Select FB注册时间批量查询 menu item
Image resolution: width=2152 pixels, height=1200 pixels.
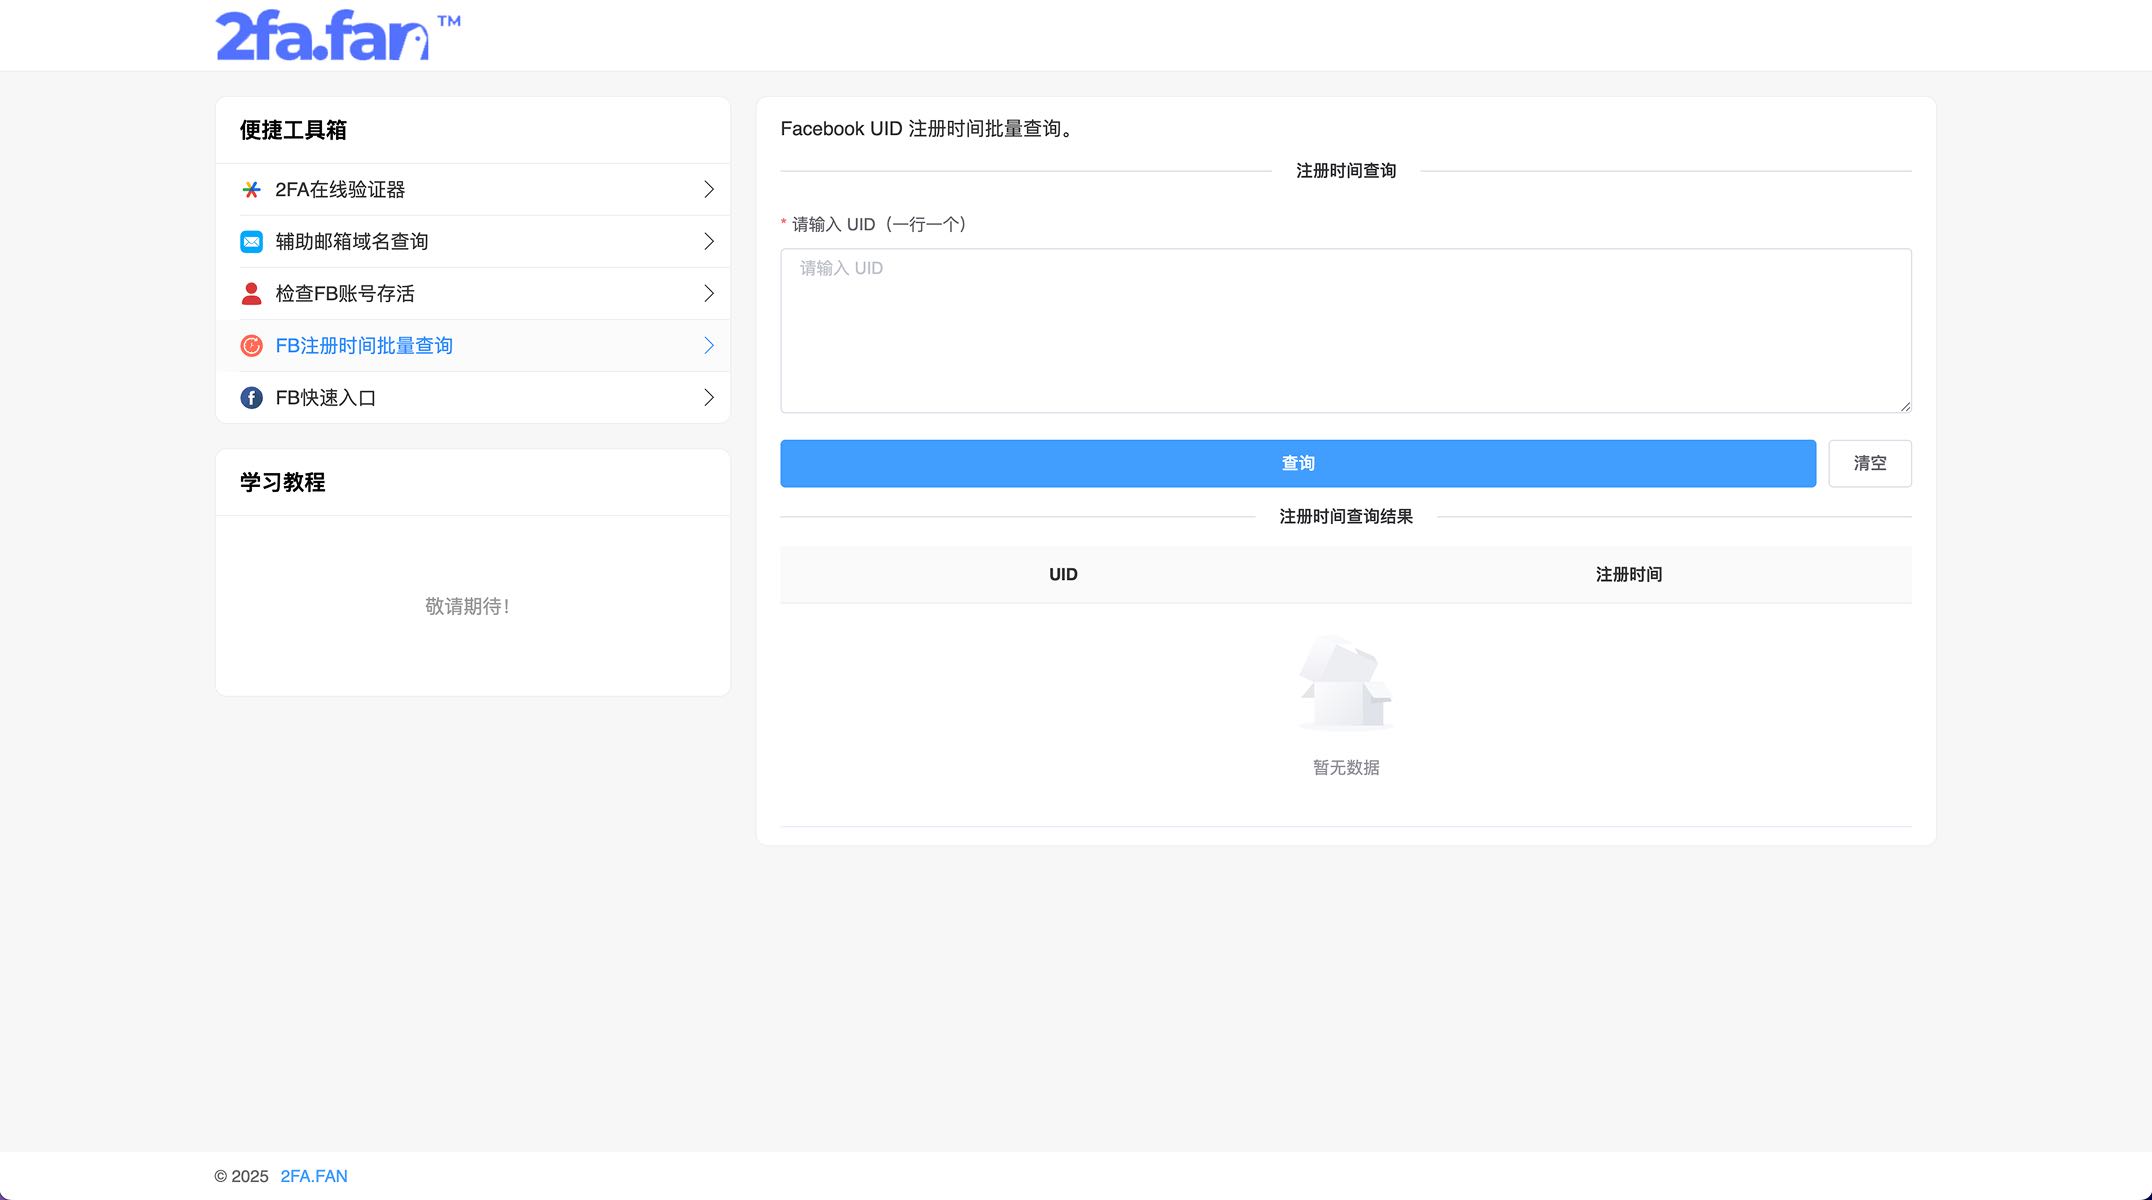(x=473, y=346)
